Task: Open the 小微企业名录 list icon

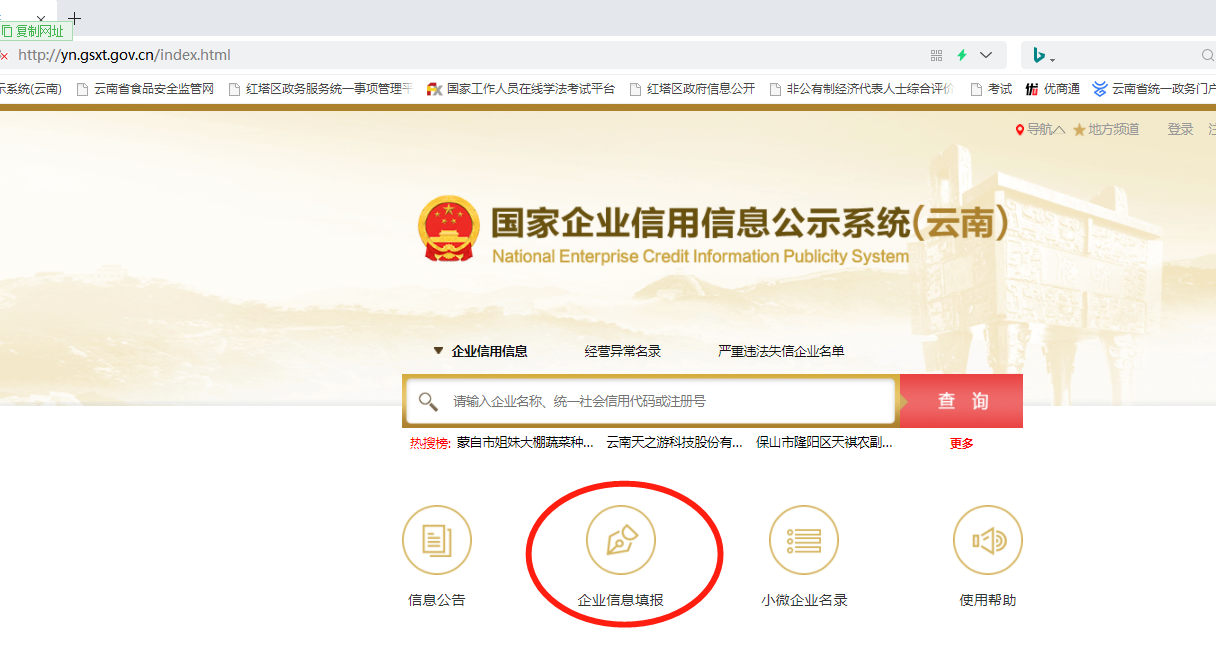Action: (804, 541)
